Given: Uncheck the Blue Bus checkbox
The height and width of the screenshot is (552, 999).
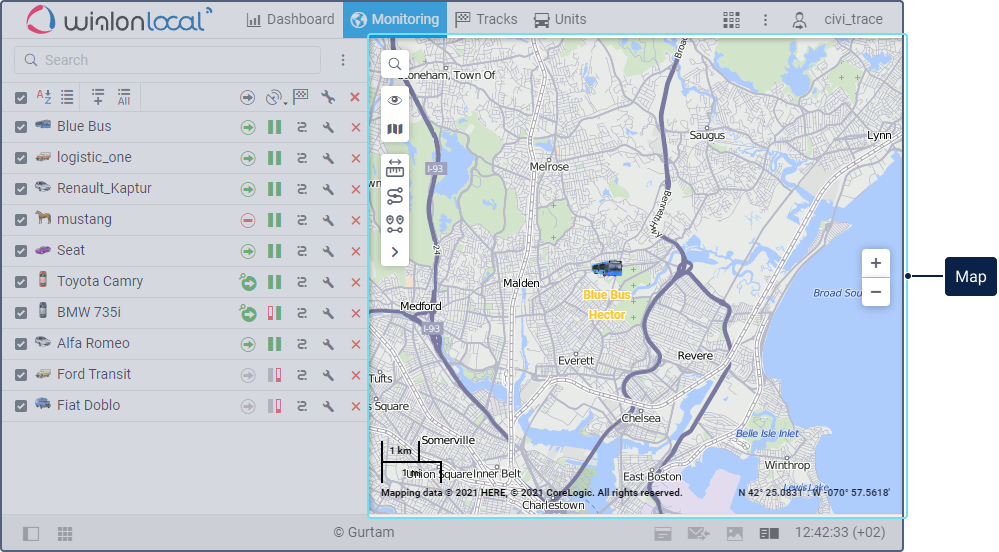Looking at the screenshot, I should (21, 127).
